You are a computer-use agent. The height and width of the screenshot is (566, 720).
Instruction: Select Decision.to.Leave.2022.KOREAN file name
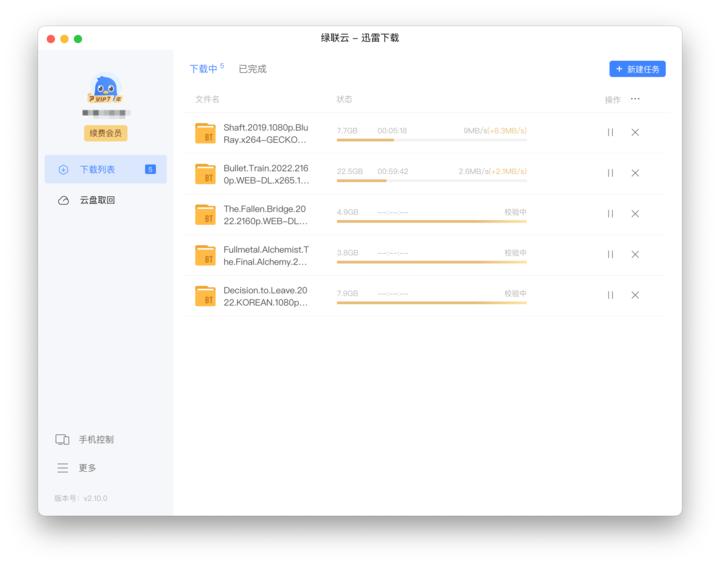(265, 296)
